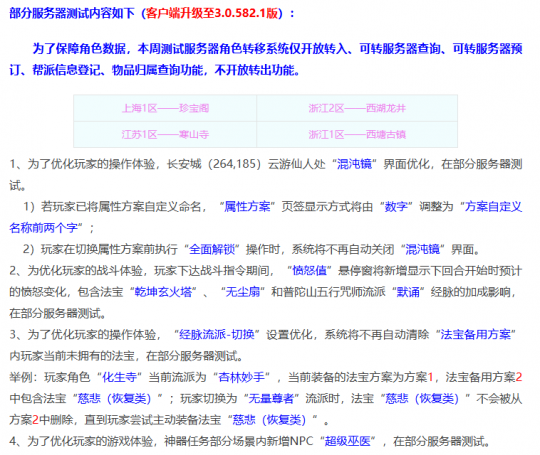Click the 浙江1区——西塘古镇 server cell
Image resolution: width=540 pixels, height=455 pixels.
click(357, 134)
